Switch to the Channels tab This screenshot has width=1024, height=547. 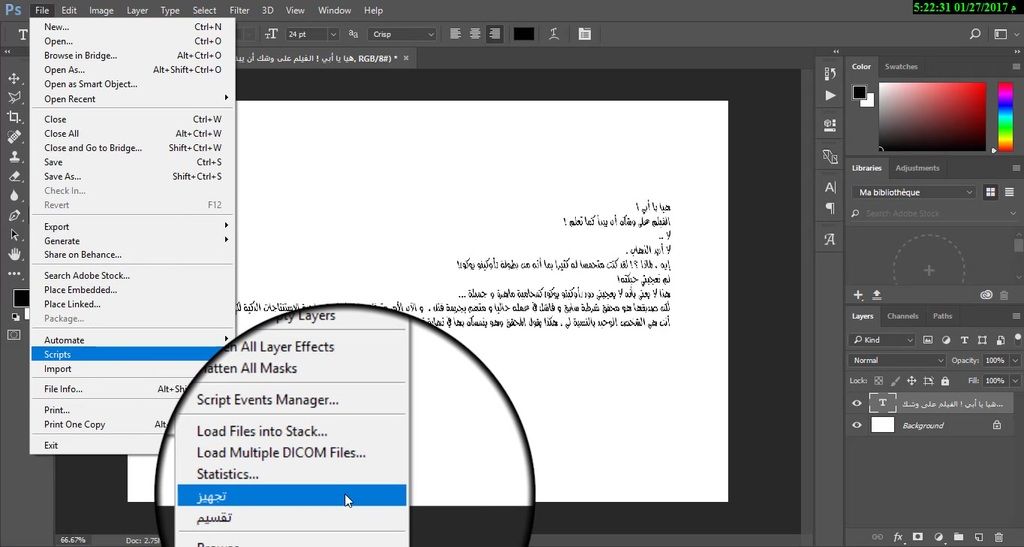click(903, 316)
